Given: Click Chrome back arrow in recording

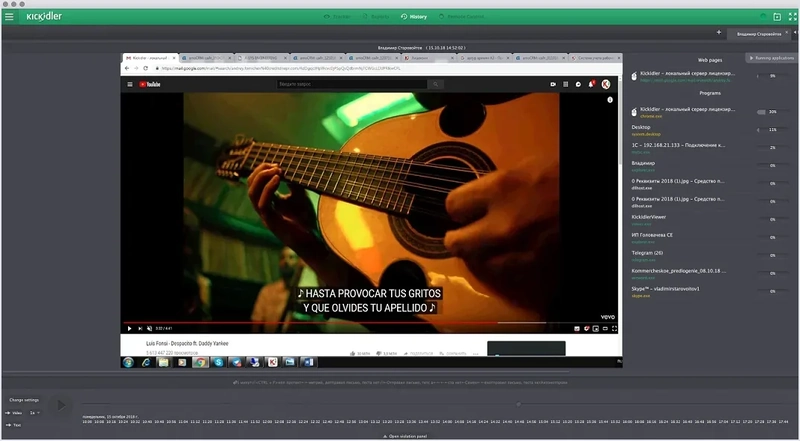Looking at the screenshot, I should click(x=127, y=68).
